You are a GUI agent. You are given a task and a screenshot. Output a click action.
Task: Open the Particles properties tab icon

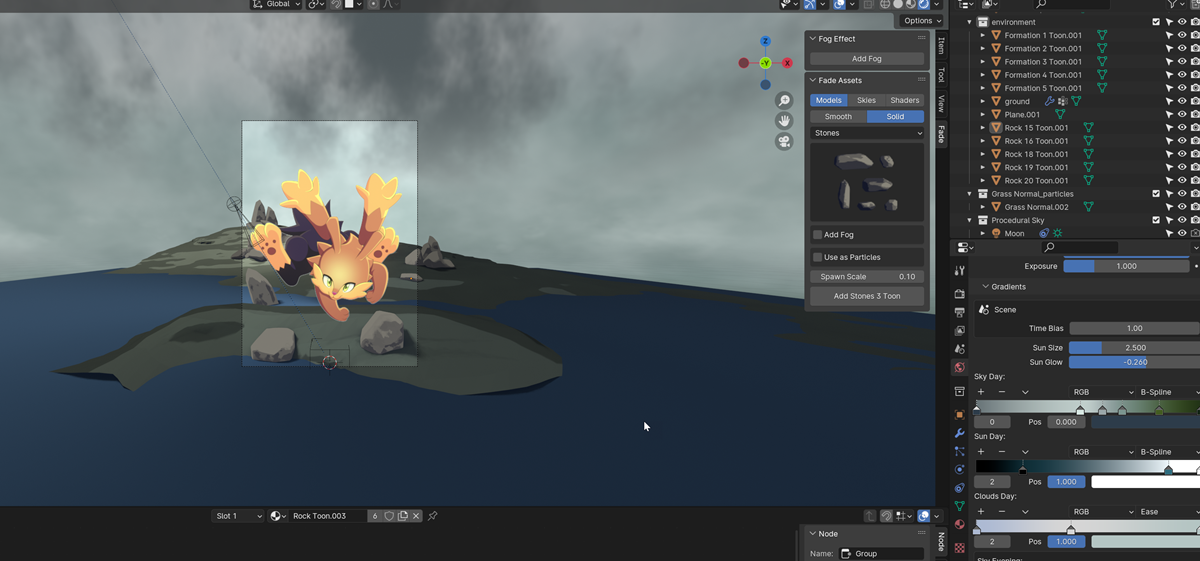click(960, 451)
